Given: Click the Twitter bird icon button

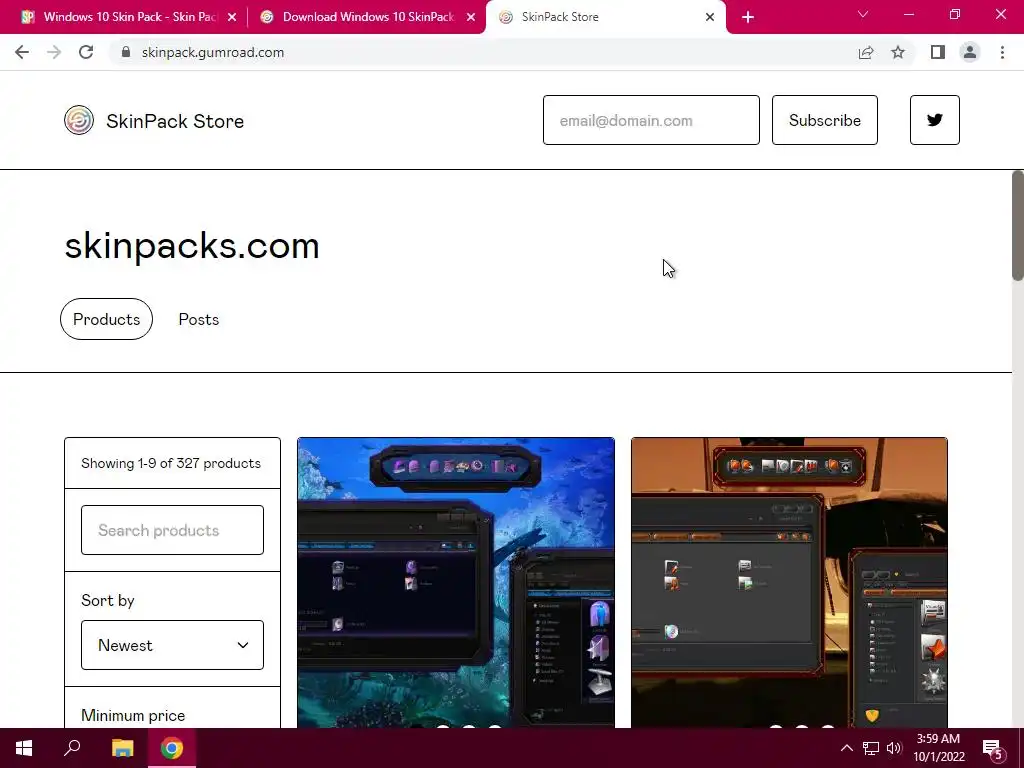Looking at the screenshot, I should pyautogui.click(x=935, y=120).
